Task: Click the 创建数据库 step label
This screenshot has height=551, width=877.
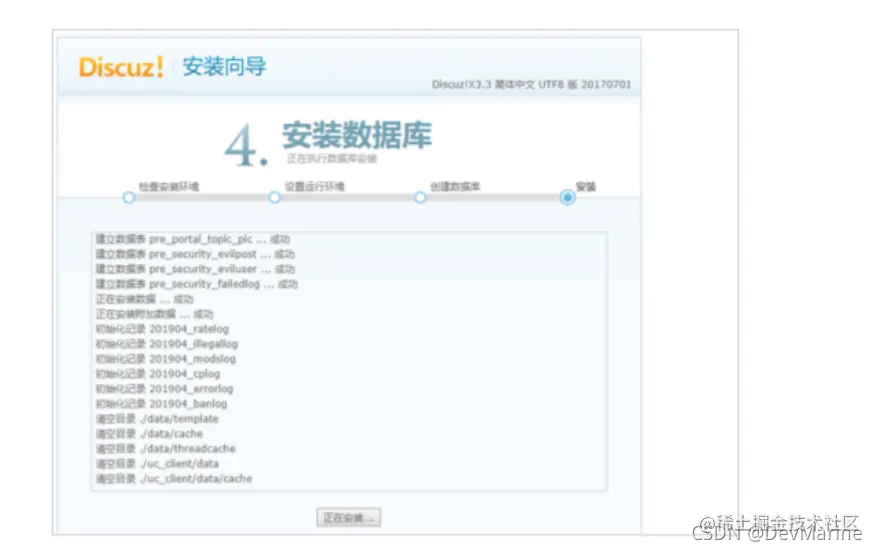Action: click(455, 187)
